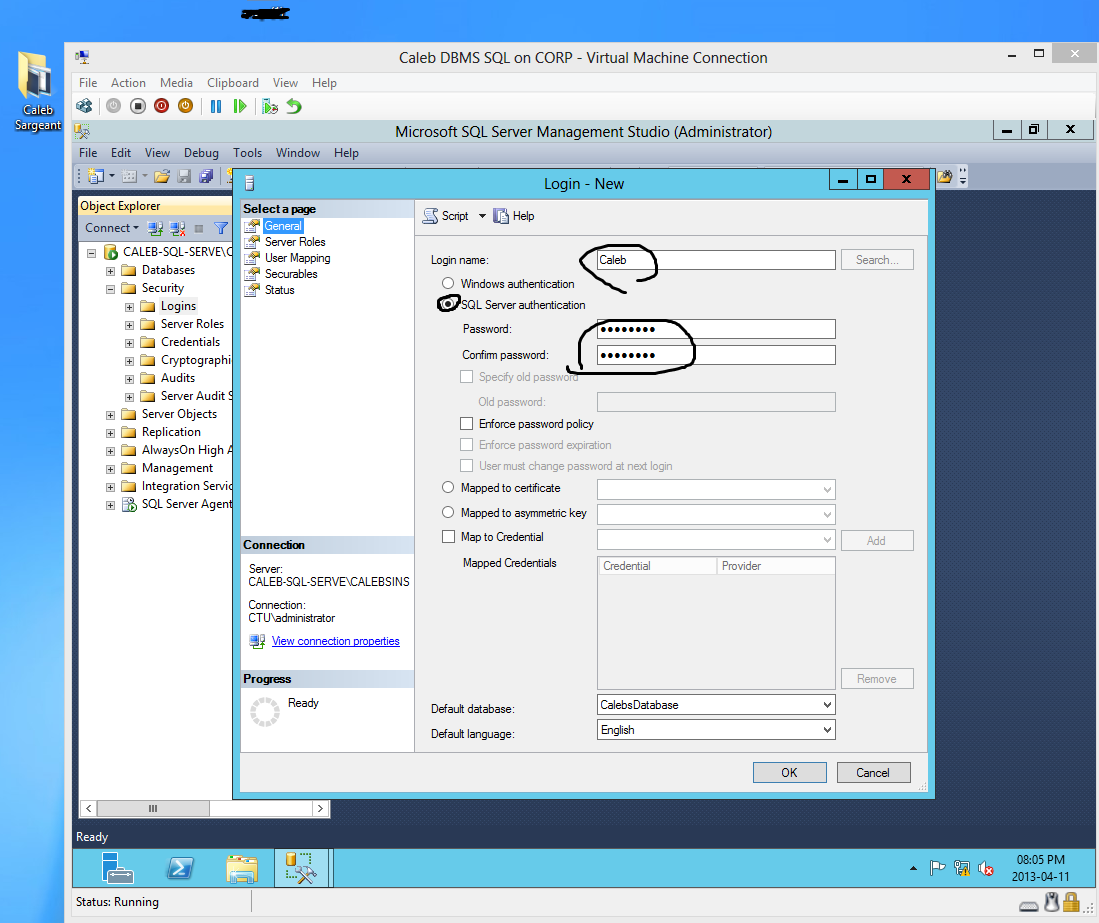
Task: Click the Save disk icon in SSMS toolbar
Action: coord(184,177)
